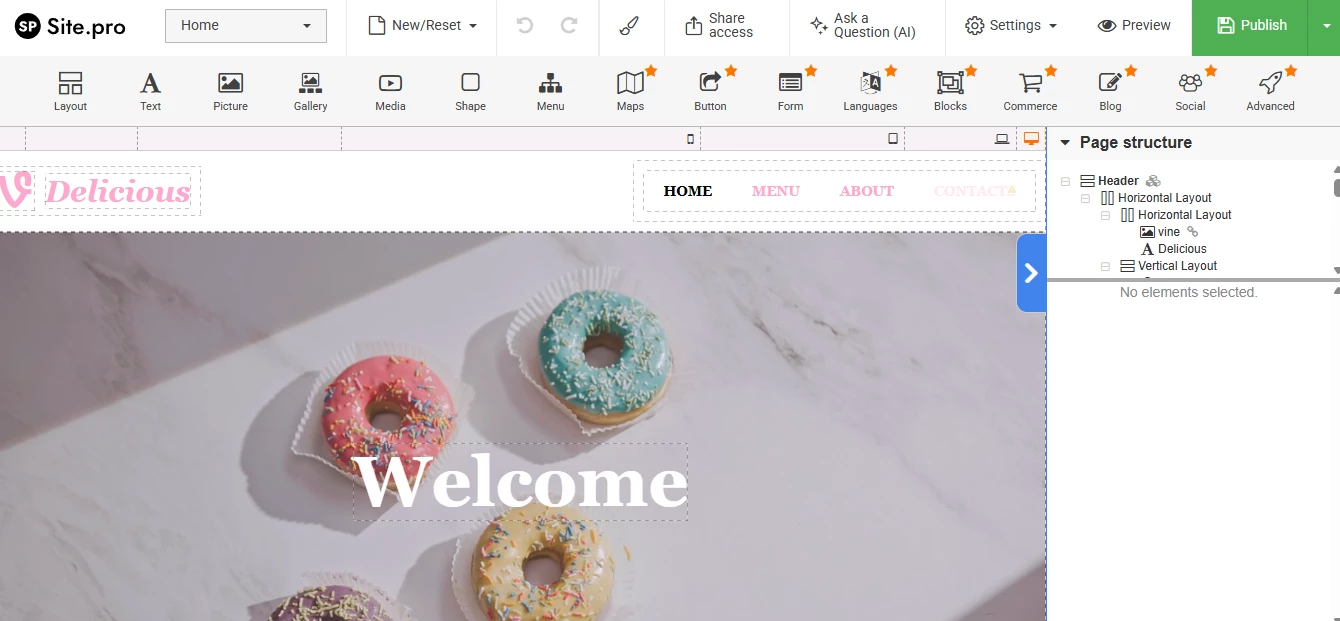Open the Gallery tool
This screenshot has height=621, width=1340.
pos(310,90)
